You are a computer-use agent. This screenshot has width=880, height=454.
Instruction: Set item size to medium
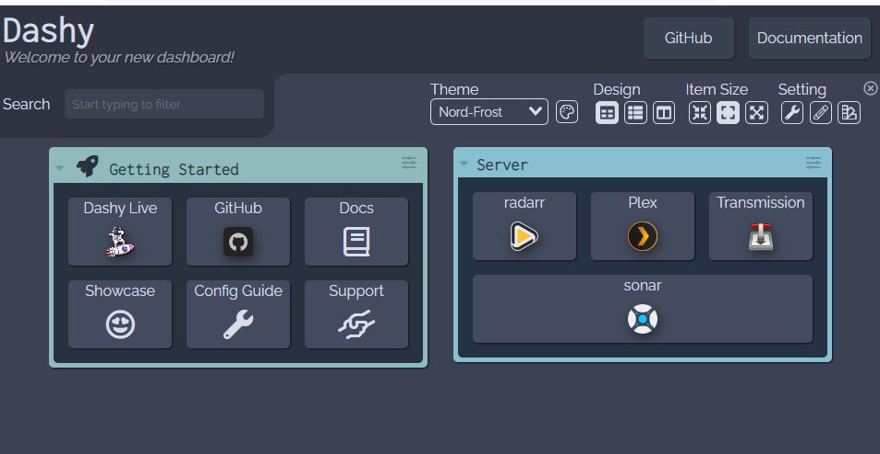coord(728,113)
